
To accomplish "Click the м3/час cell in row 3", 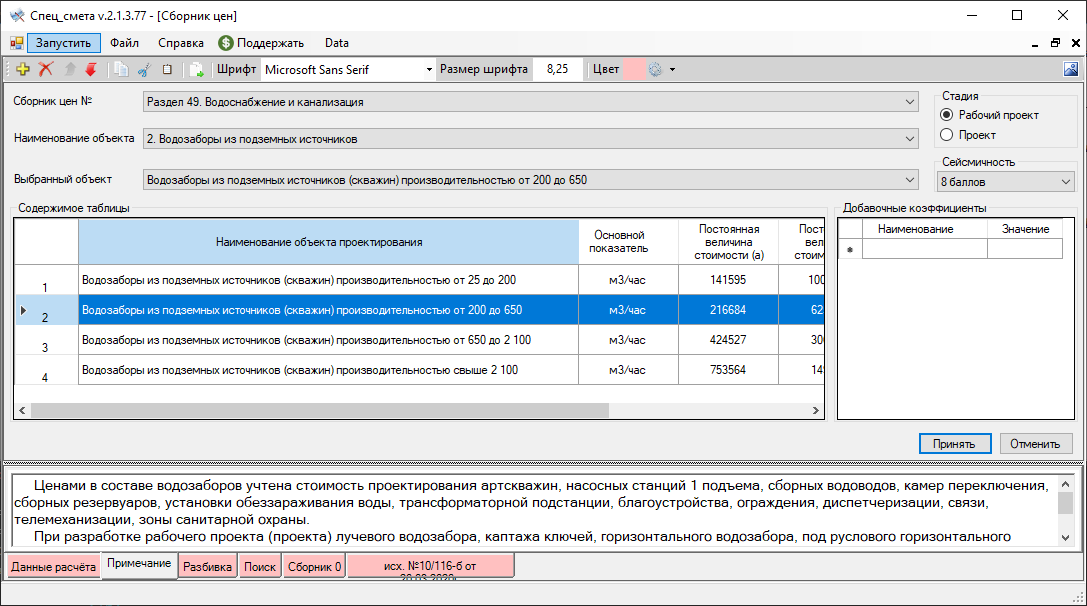I will (x=629, y=340).
